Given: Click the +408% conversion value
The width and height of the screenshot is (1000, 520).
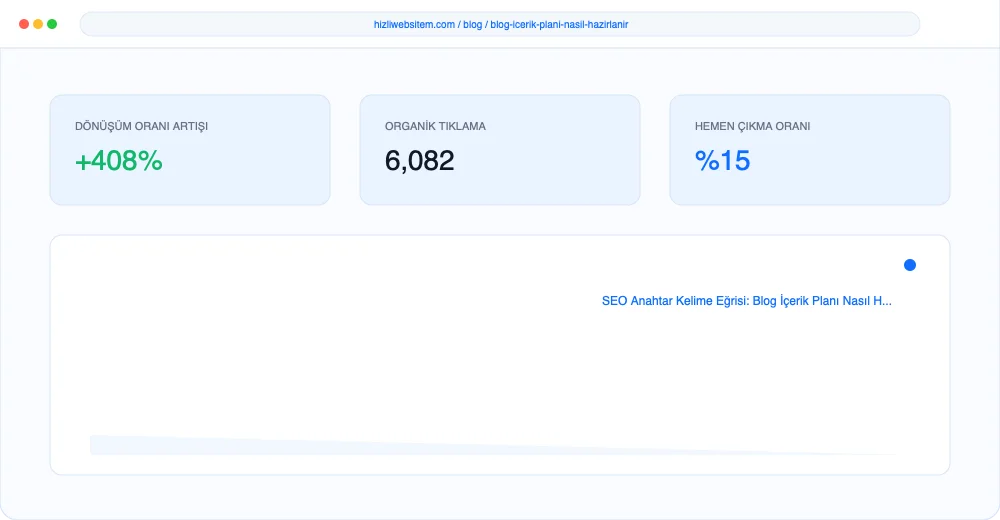Looking at the screenshot, I should pyautogui.click(x=119, y=160).
